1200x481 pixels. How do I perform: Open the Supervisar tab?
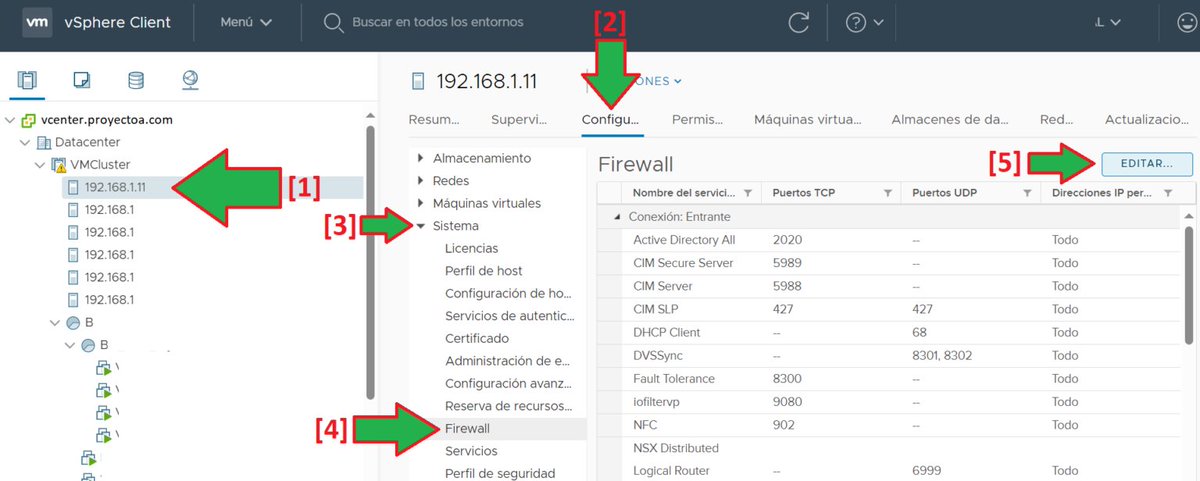519,120
